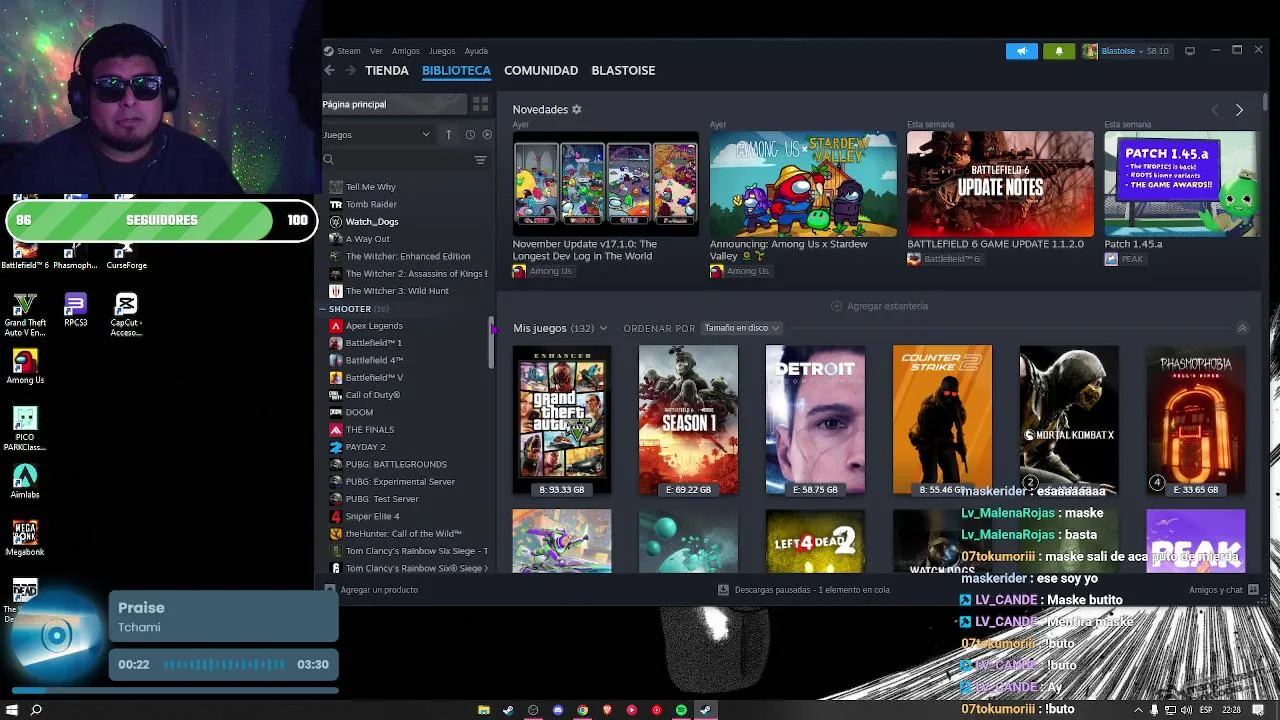Screen dimensions: 1280x720
Task: Click Agregar estantería
Action: [x=879, y=306]
